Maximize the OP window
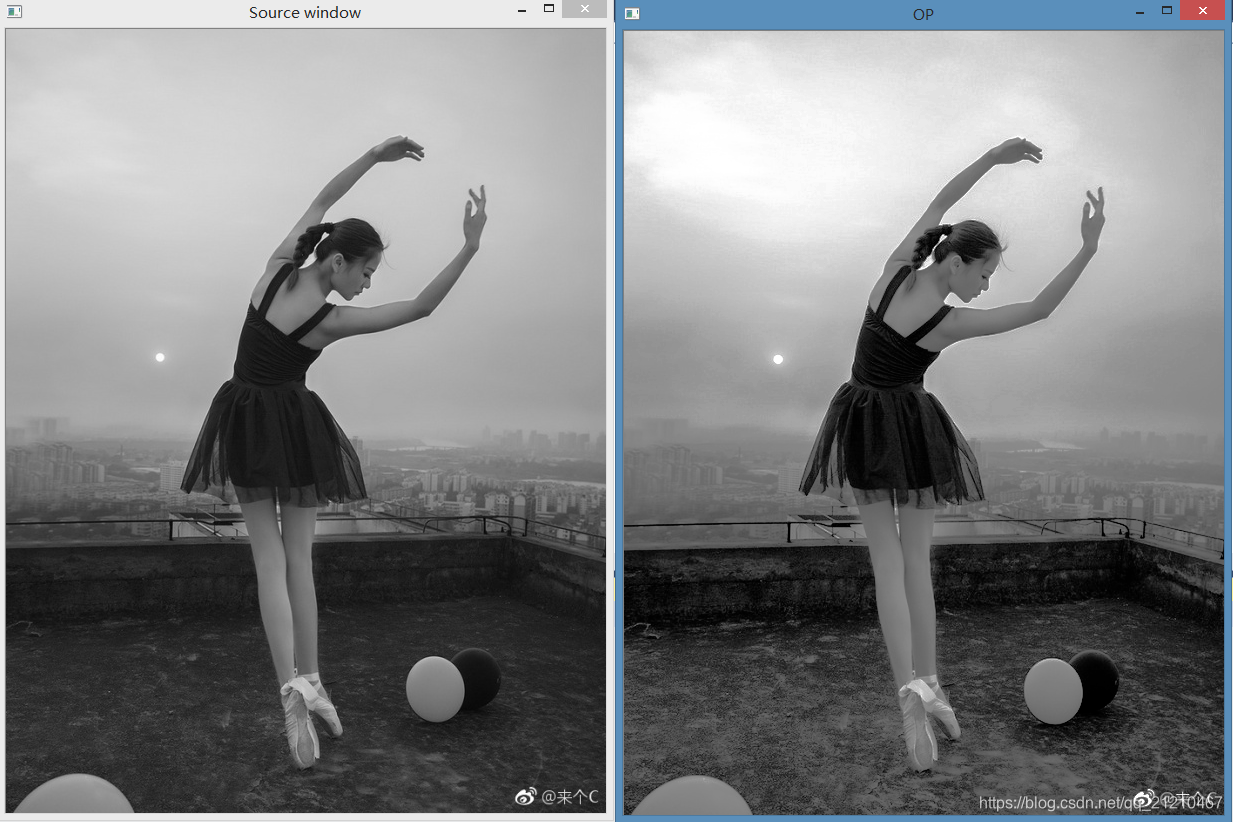This screenshot has height=822, width=1233. [x=1167, y=10]
